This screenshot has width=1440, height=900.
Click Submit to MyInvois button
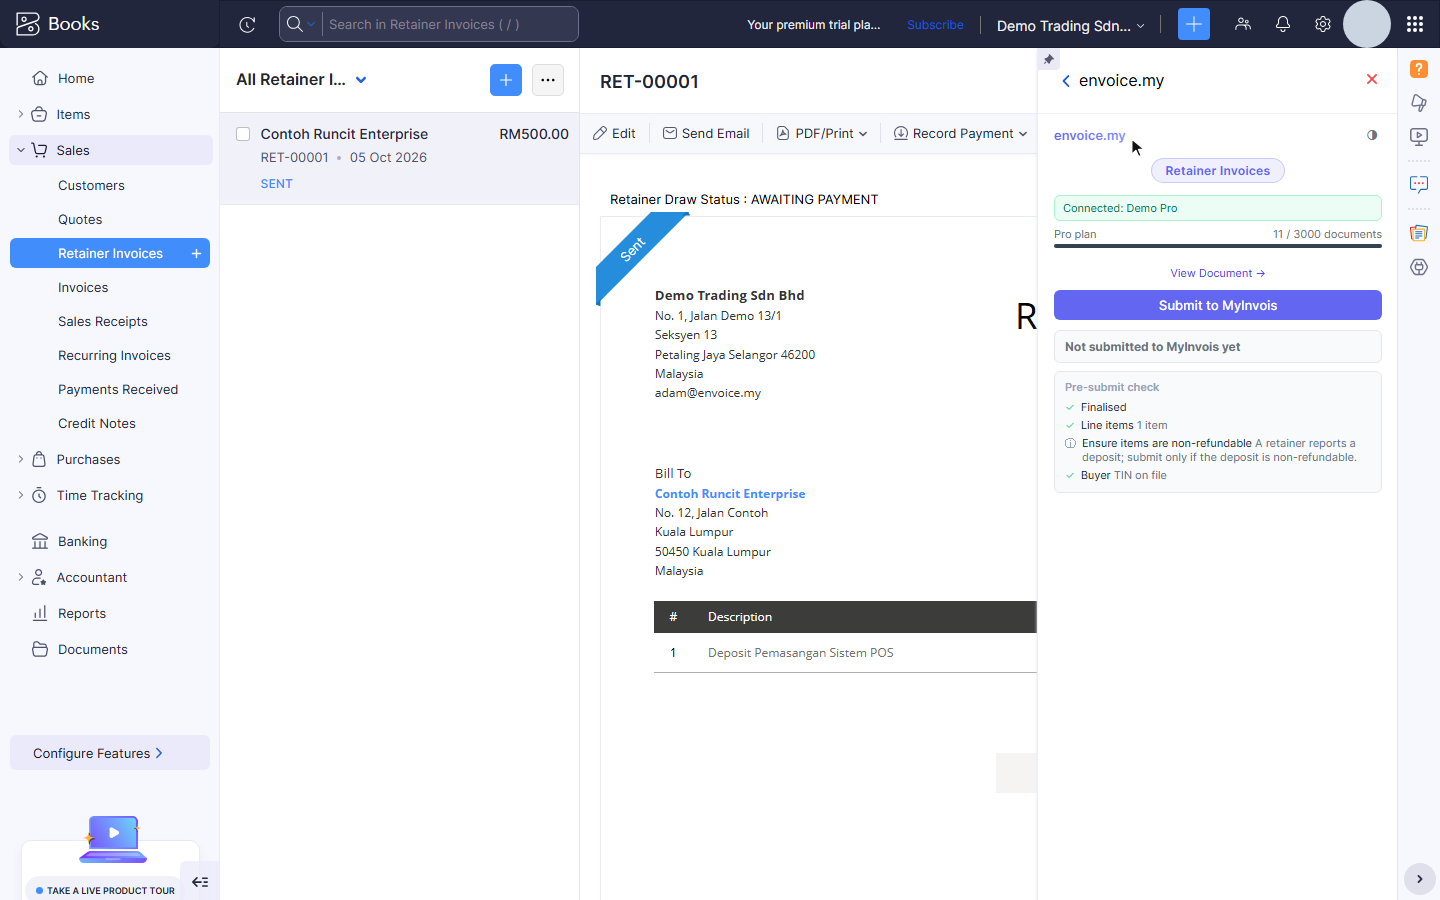1218,305
